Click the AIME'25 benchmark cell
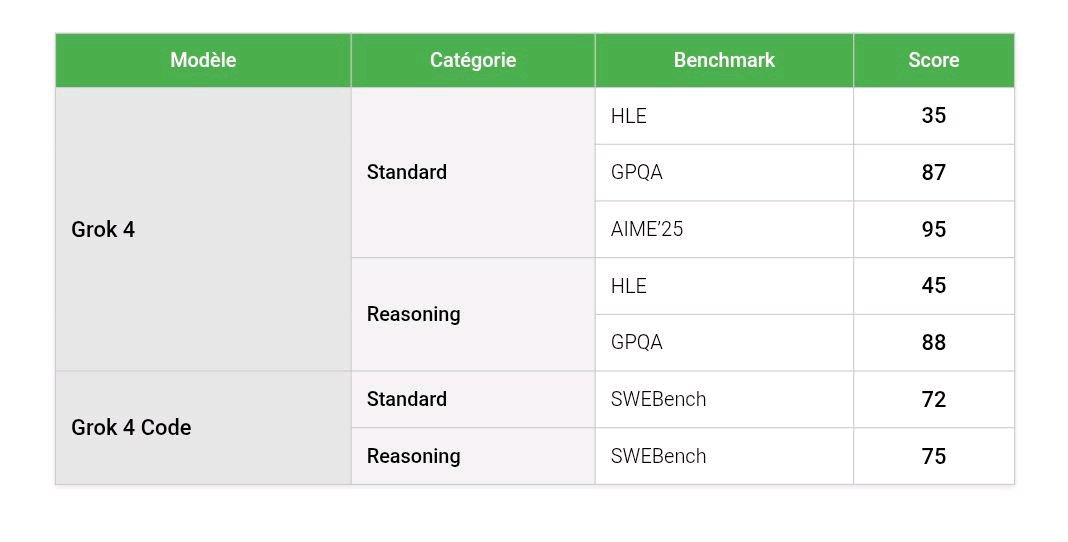The image size is (1068, 542). (647, 229)
